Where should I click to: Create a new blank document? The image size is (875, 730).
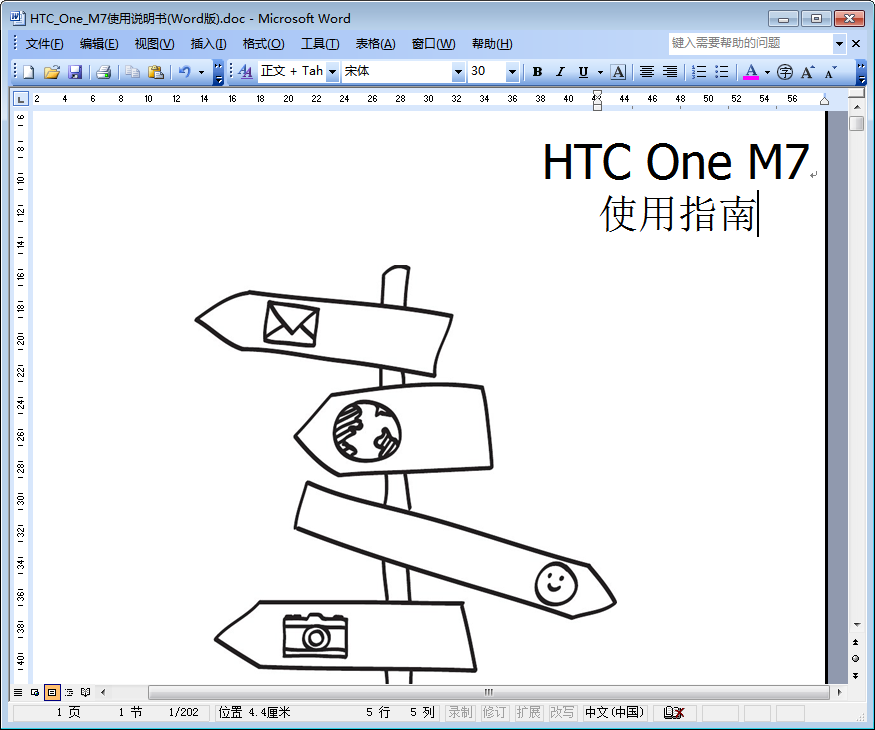[x=28, y=72]
